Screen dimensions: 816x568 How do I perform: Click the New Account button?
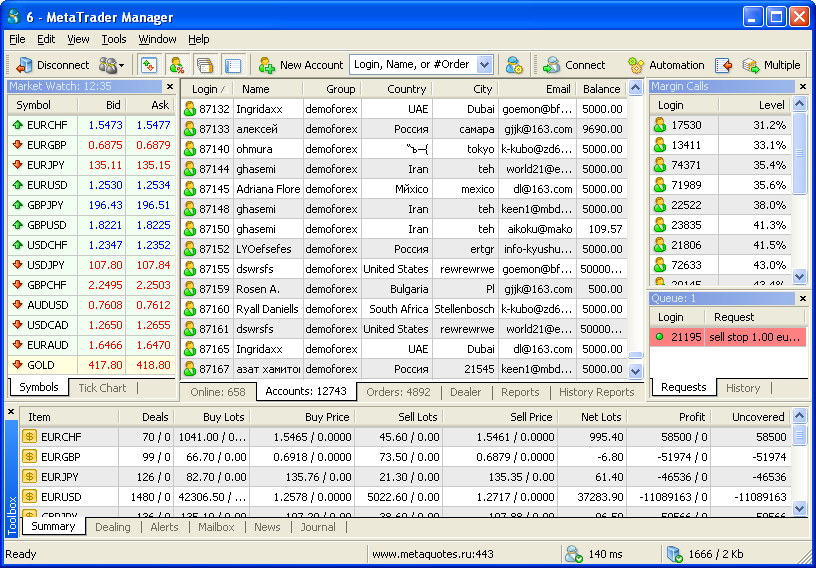coord(301,65)
